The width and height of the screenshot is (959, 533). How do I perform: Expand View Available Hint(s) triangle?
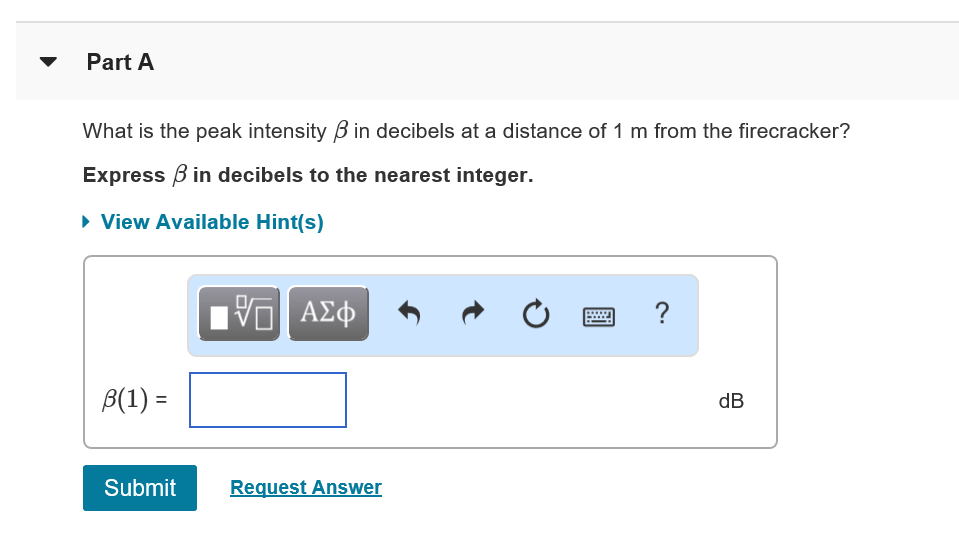[86, 222]
